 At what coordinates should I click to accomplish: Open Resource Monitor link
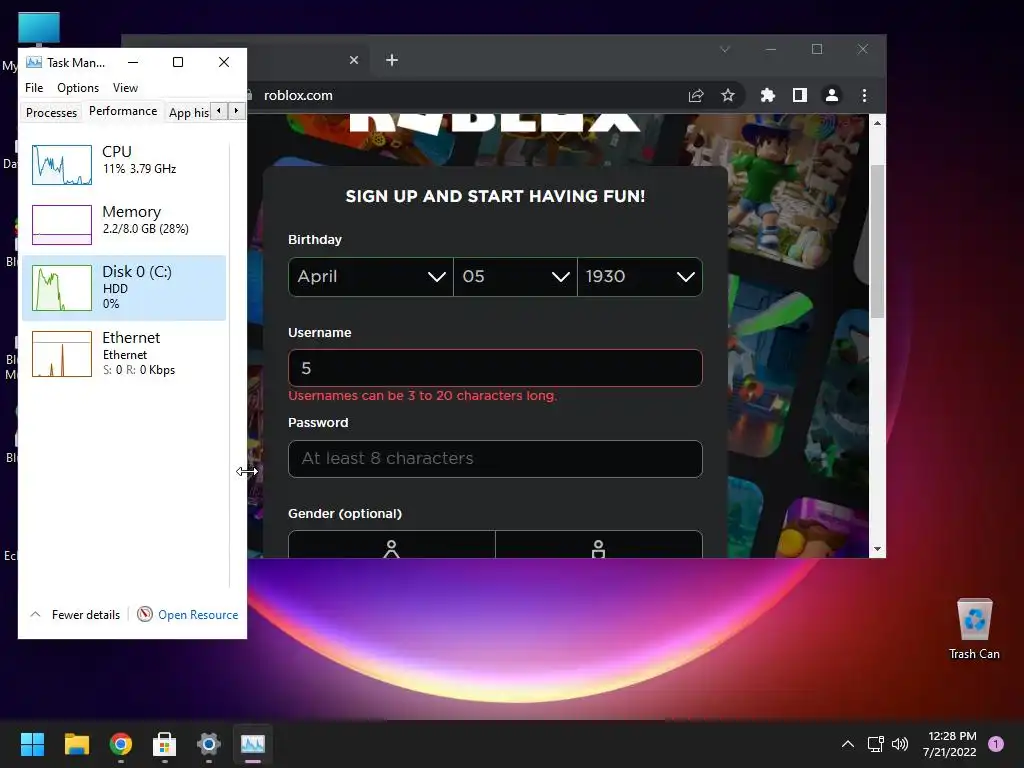(198, 615)
